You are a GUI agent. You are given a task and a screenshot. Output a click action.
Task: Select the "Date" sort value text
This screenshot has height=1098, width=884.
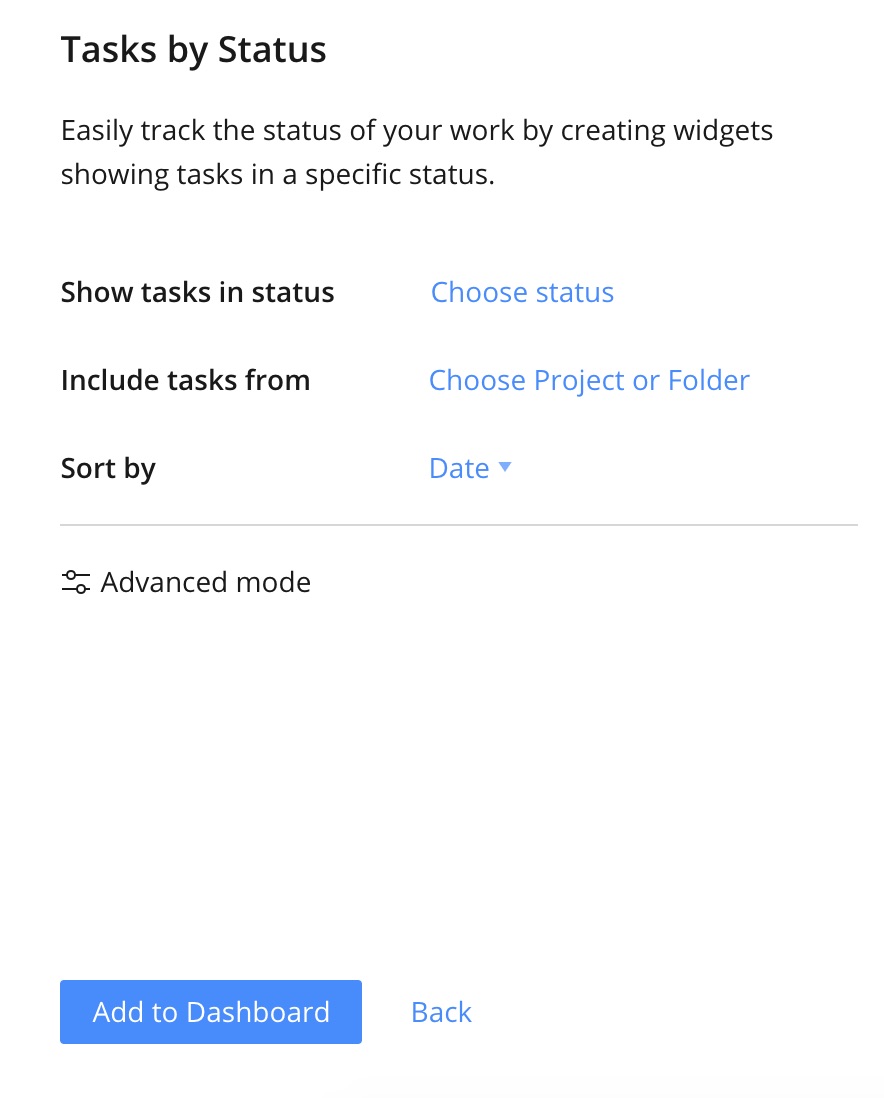pos(459,468)
